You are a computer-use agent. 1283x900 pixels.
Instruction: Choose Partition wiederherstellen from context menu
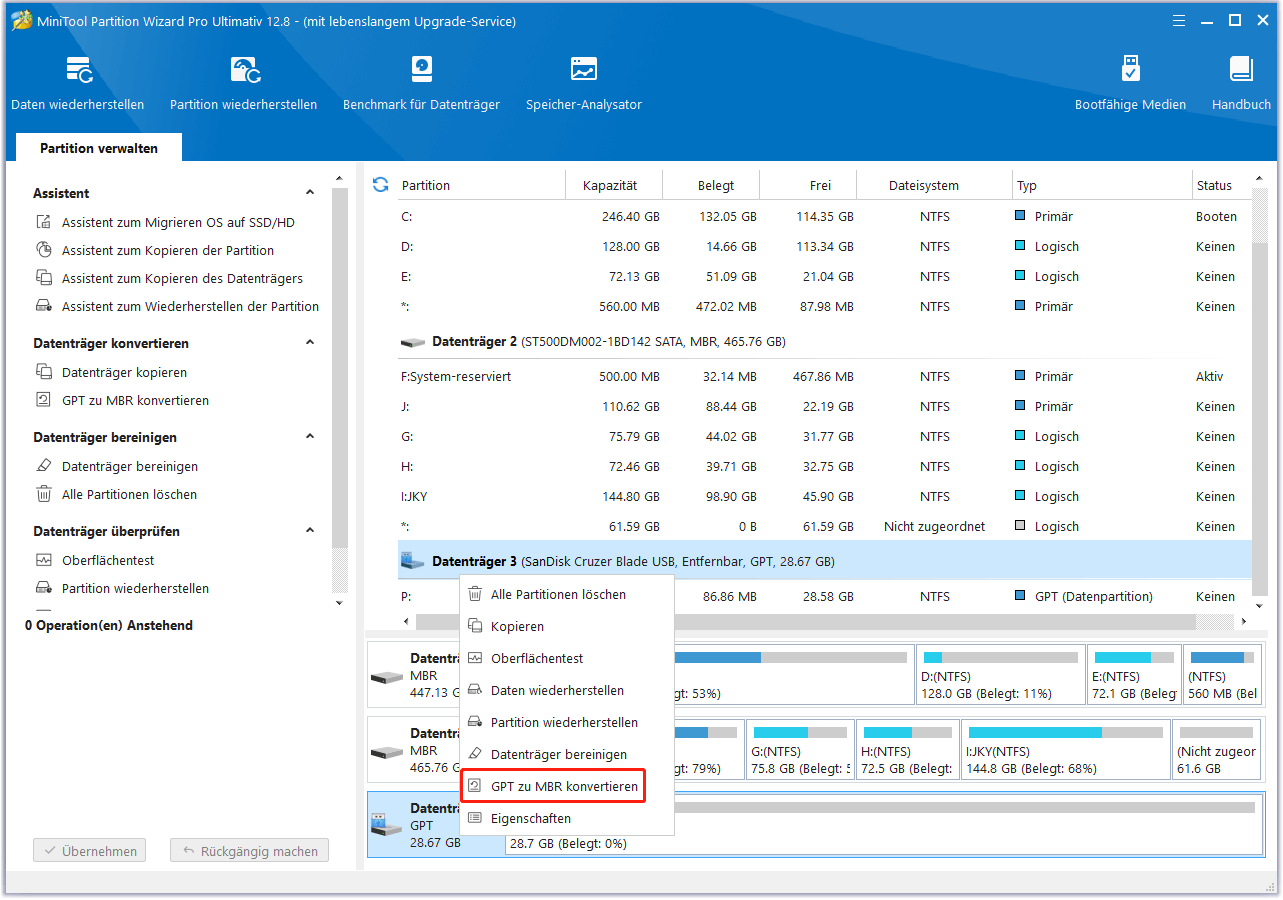pos(566,722)
